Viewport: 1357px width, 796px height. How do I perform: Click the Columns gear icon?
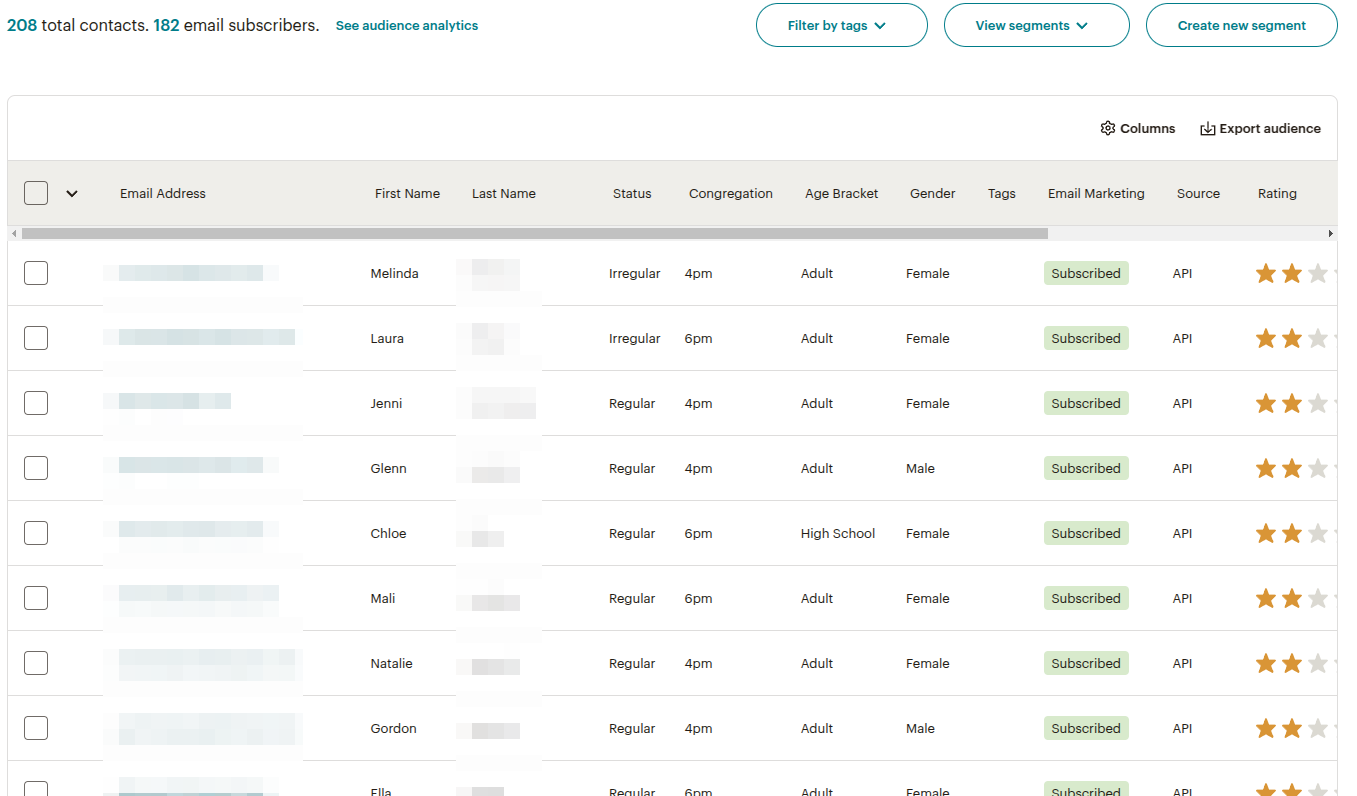click(x=1107, y=128)
